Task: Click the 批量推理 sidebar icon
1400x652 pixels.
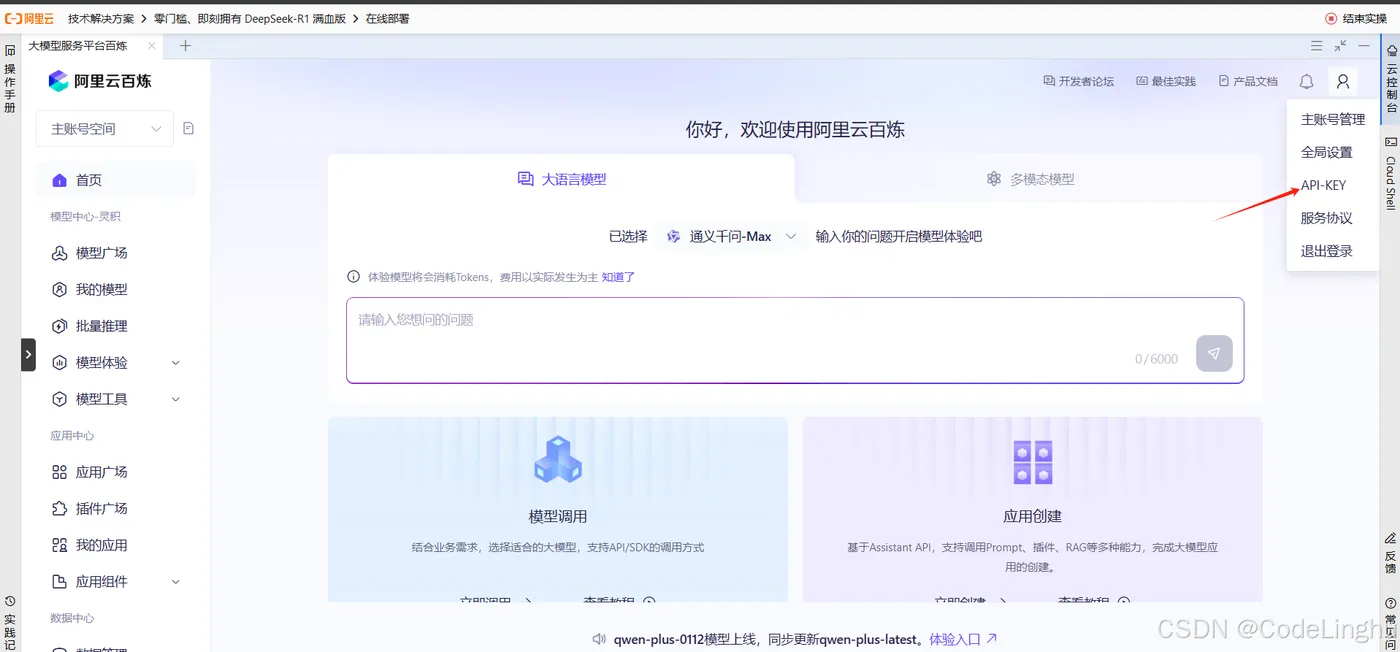Action: (x=59, y=326)
